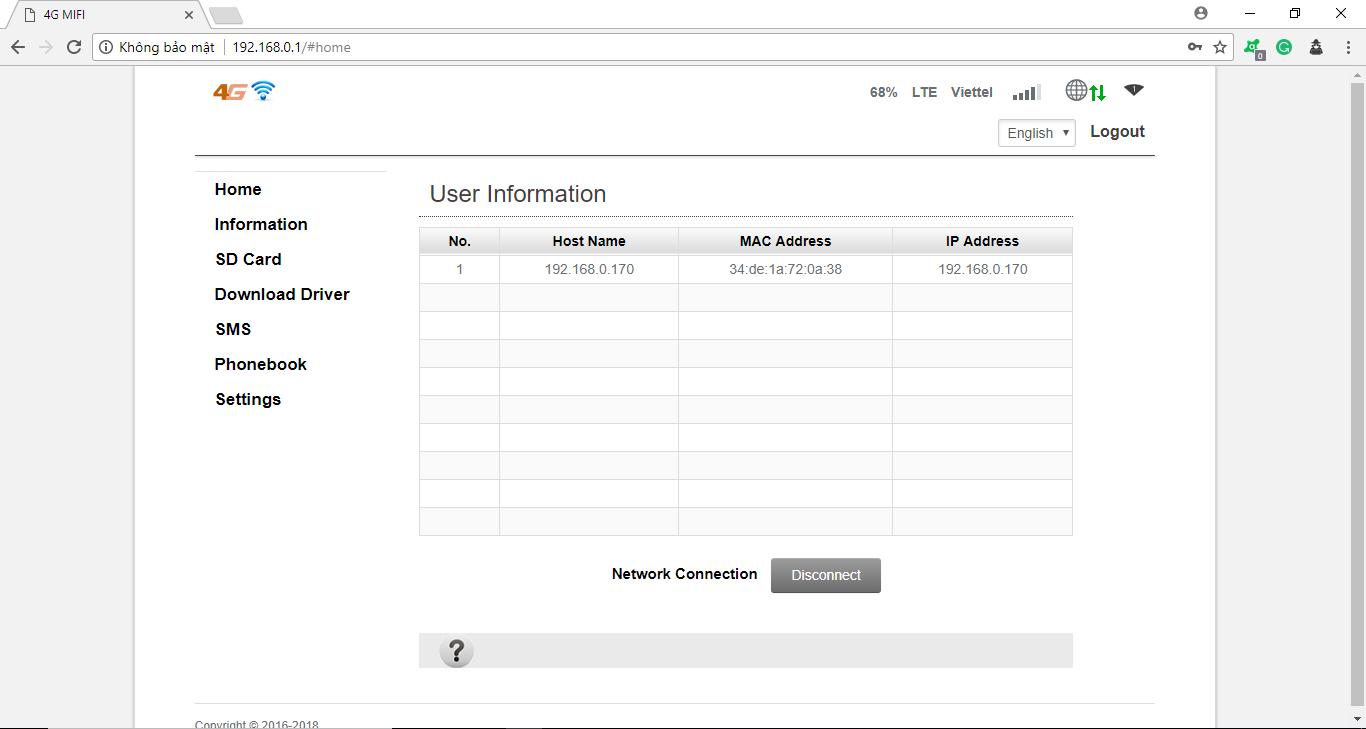Click the WiFi status icon in header
This screenshot has width=1366, height=729.
click(1133, 90)
